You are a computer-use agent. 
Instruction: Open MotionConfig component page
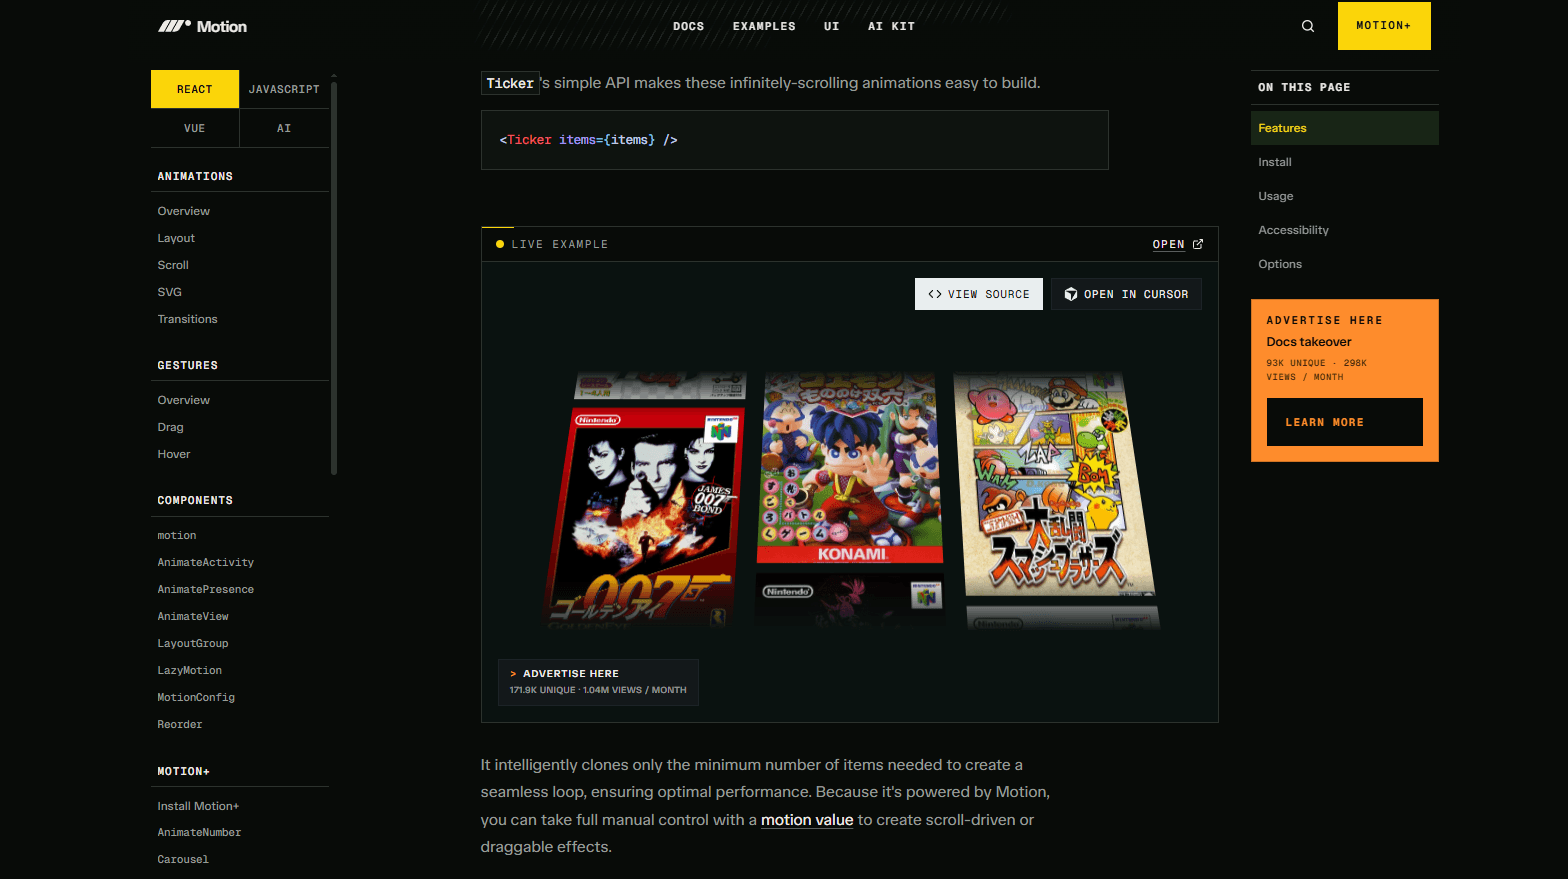[x=196, y=698]
